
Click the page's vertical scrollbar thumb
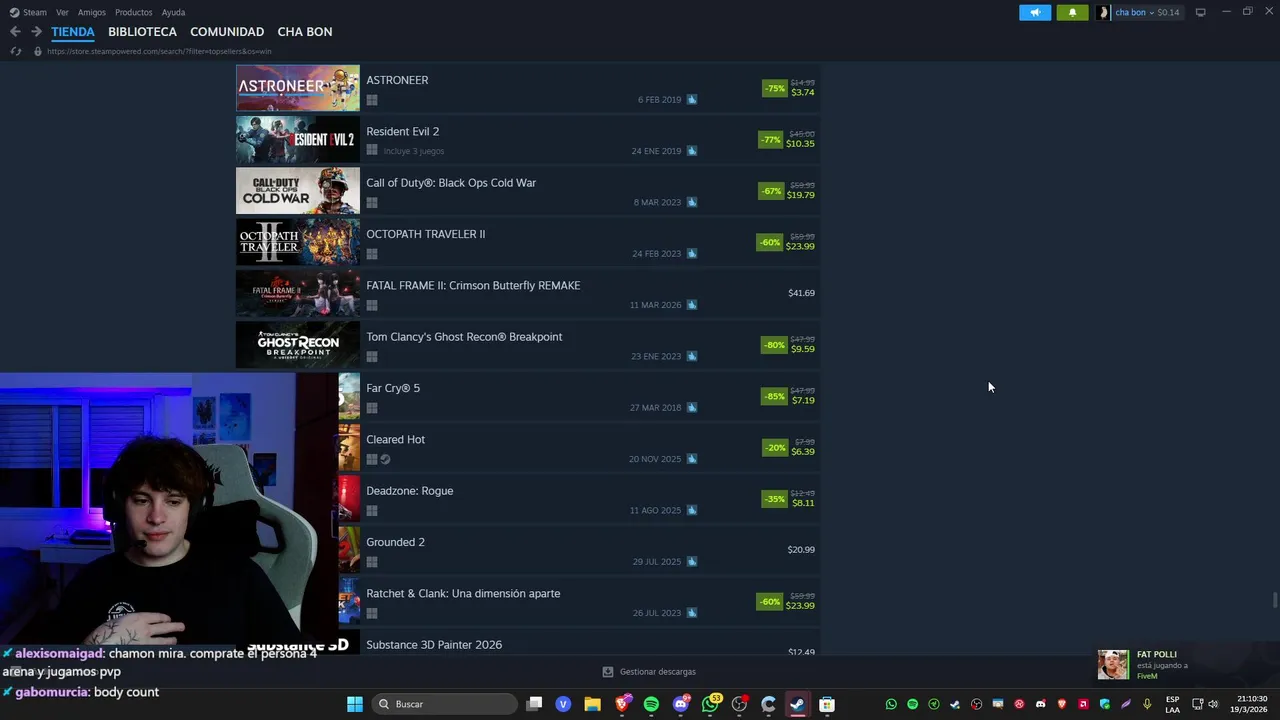point(1274,600)
